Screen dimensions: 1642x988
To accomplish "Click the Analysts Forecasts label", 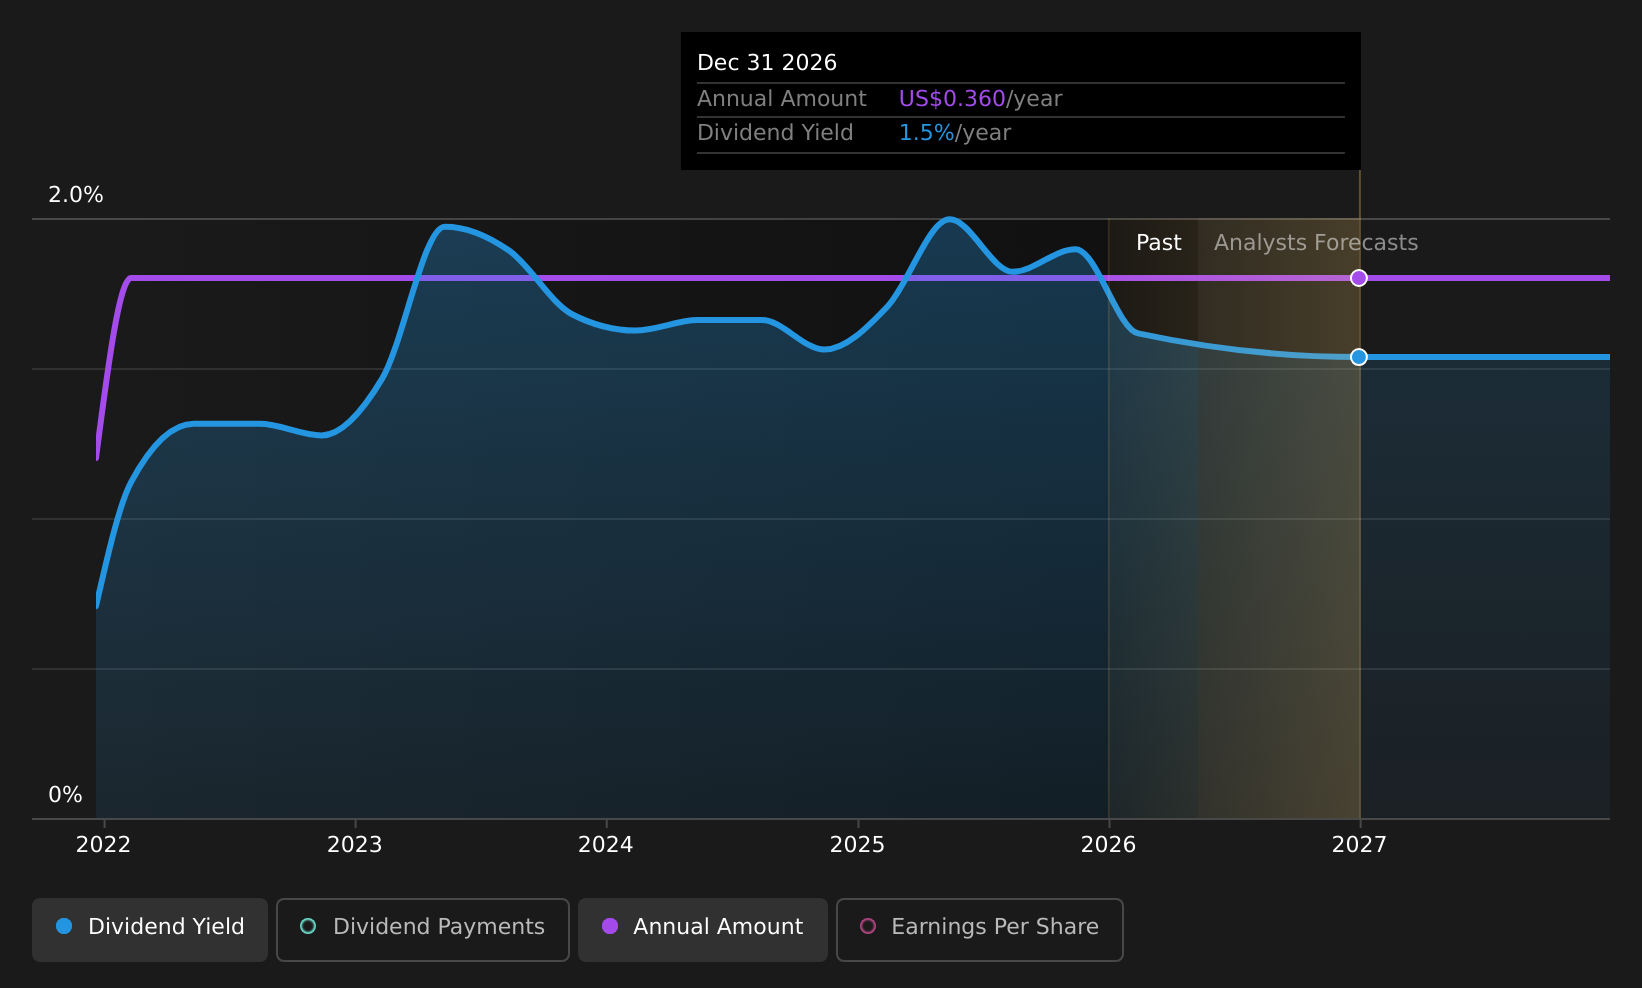I will 1316,243.
